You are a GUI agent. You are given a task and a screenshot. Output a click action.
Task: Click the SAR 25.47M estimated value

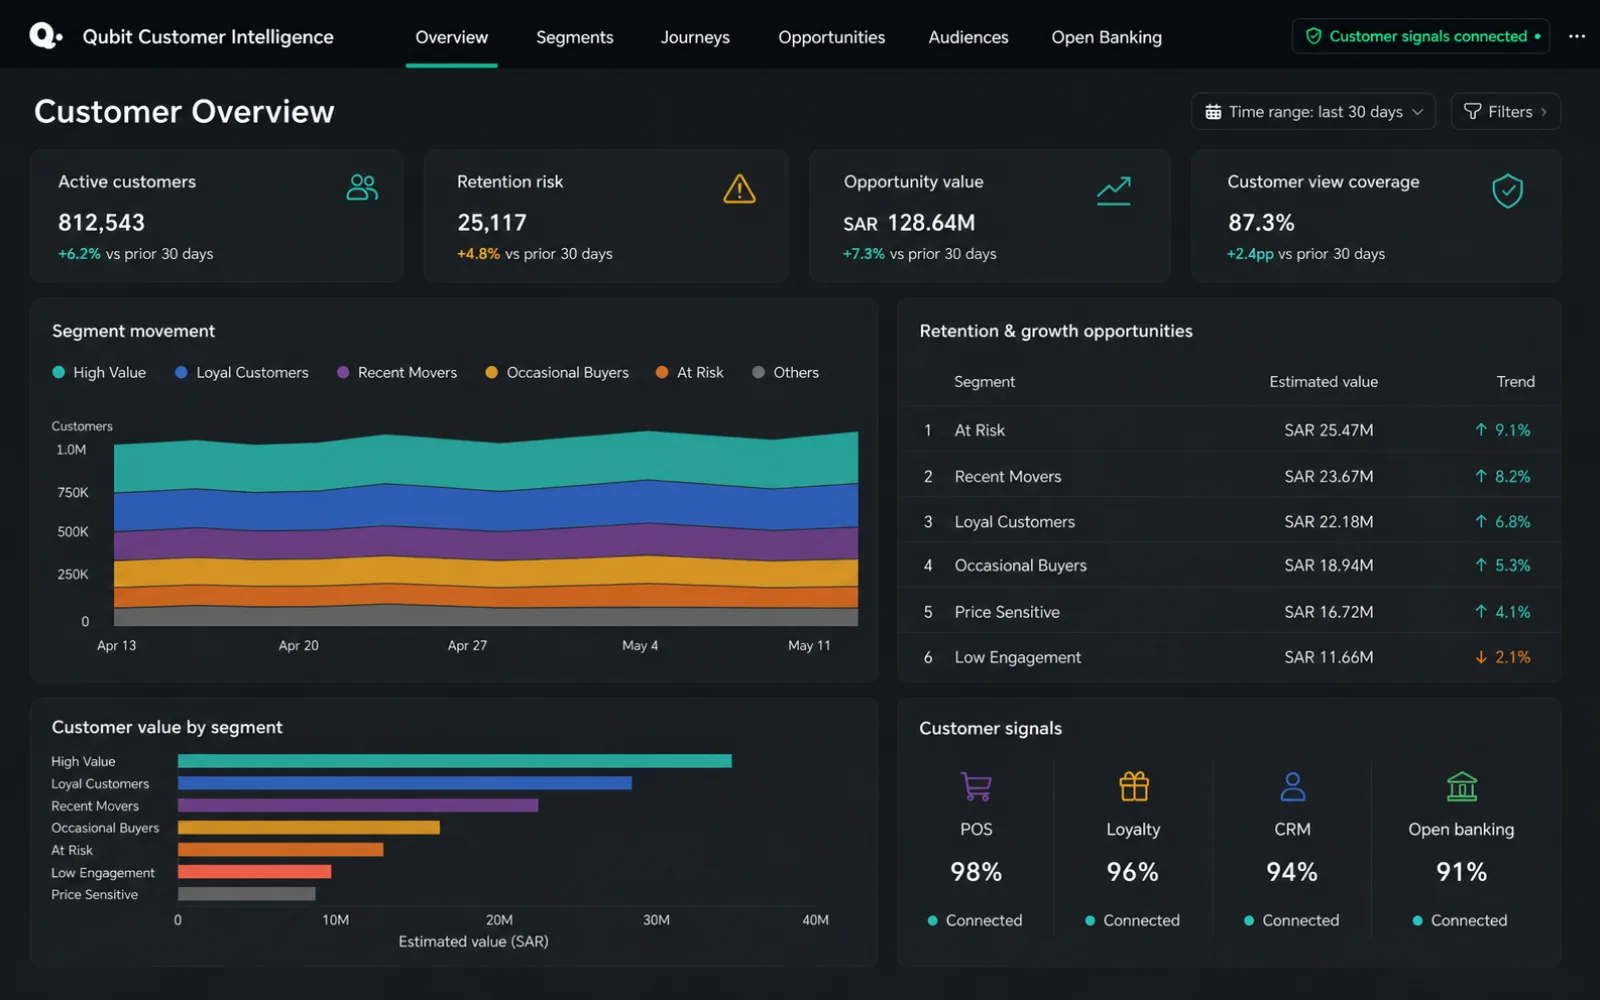pyautogui.click(x=1329, y=430)
